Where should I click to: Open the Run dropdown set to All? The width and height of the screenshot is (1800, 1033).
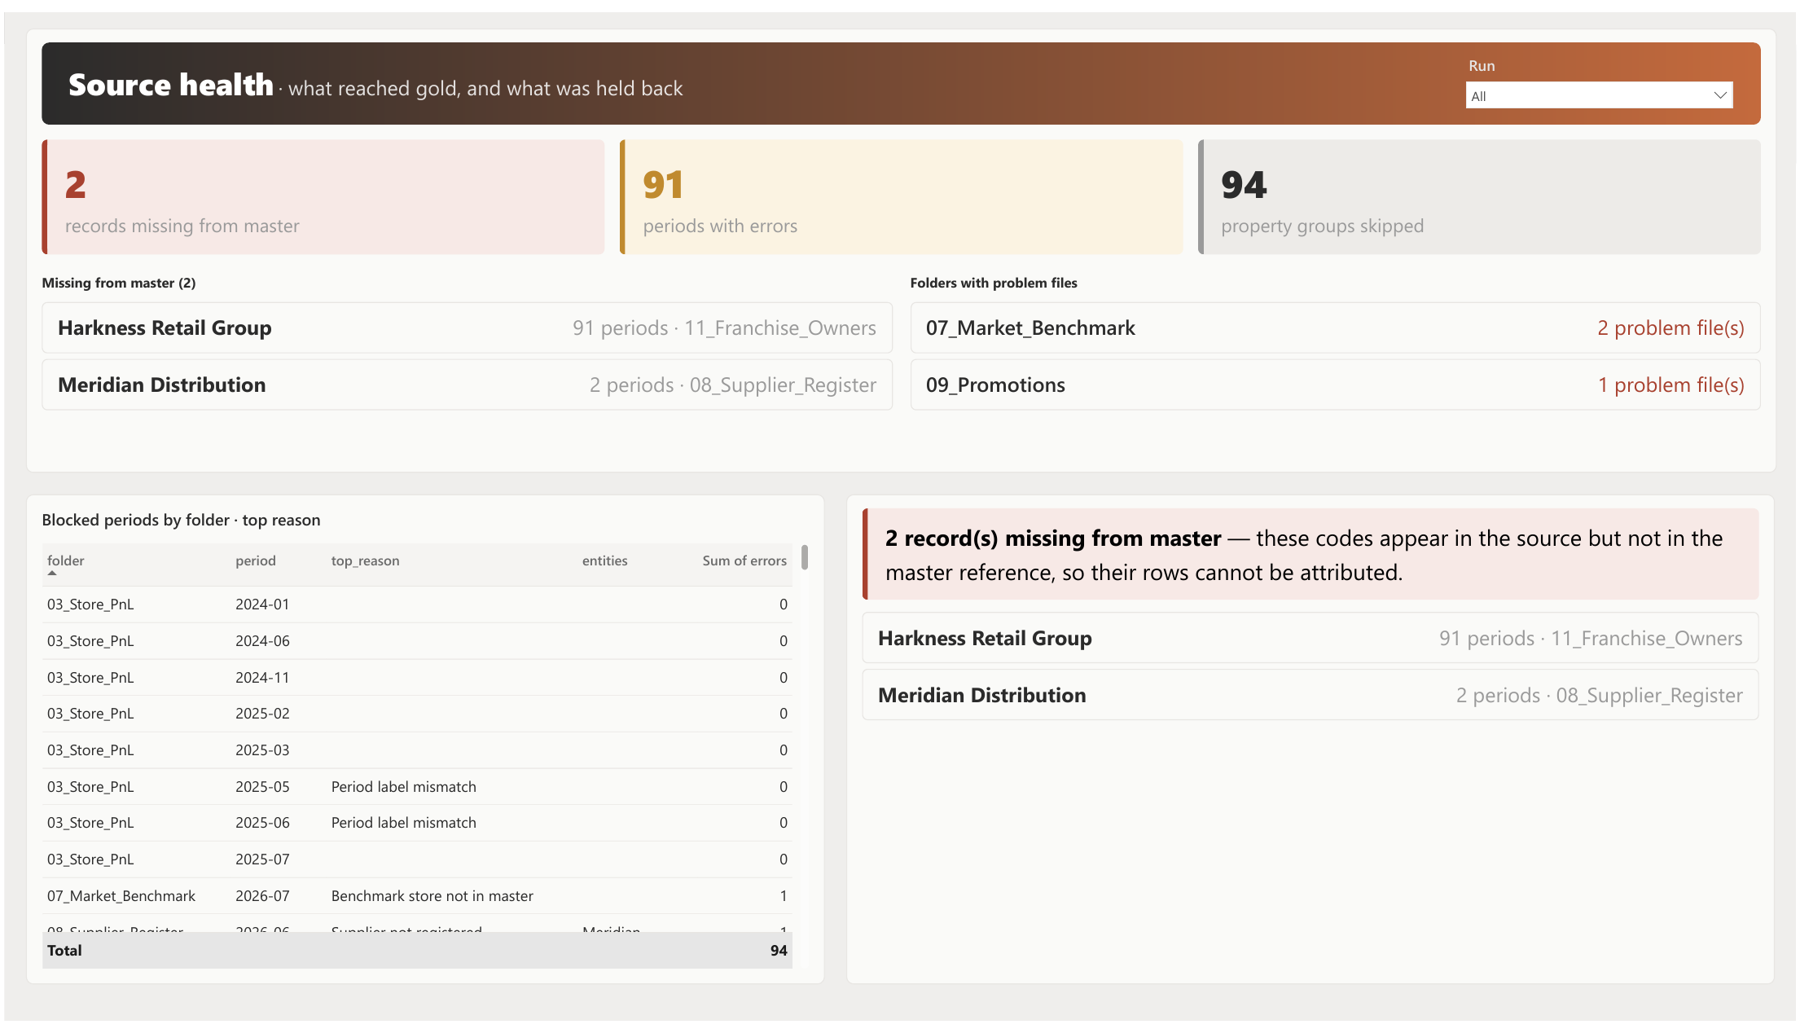click(x=1598, y=96)
